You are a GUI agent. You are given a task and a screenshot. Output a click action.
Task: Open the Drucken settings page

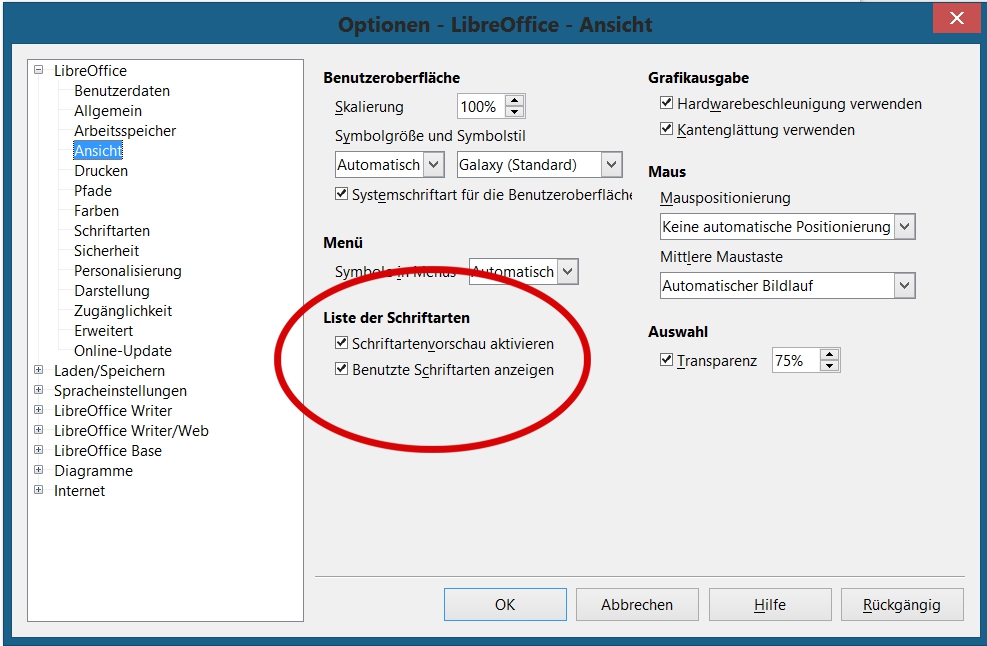(101, 171)
